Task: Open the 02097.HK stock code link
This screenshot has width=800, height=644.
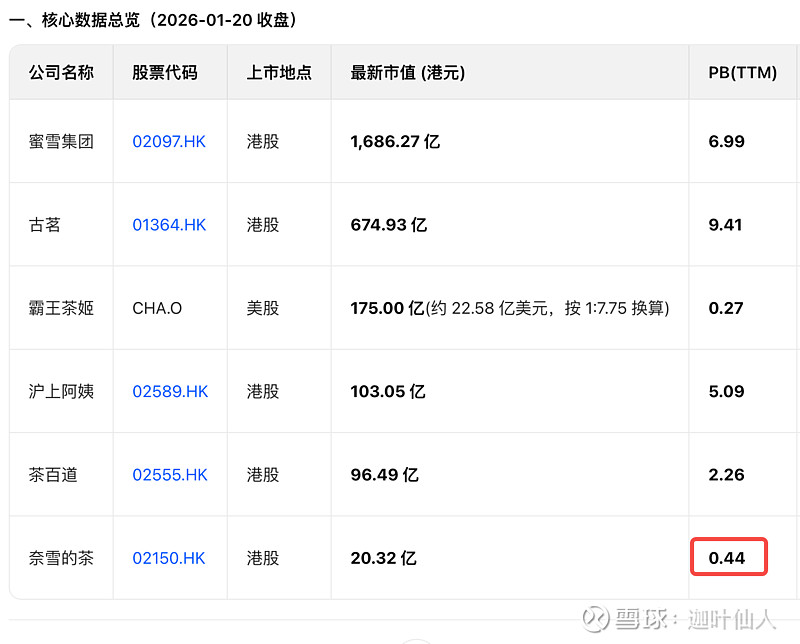Action: (x=169, y=142)
